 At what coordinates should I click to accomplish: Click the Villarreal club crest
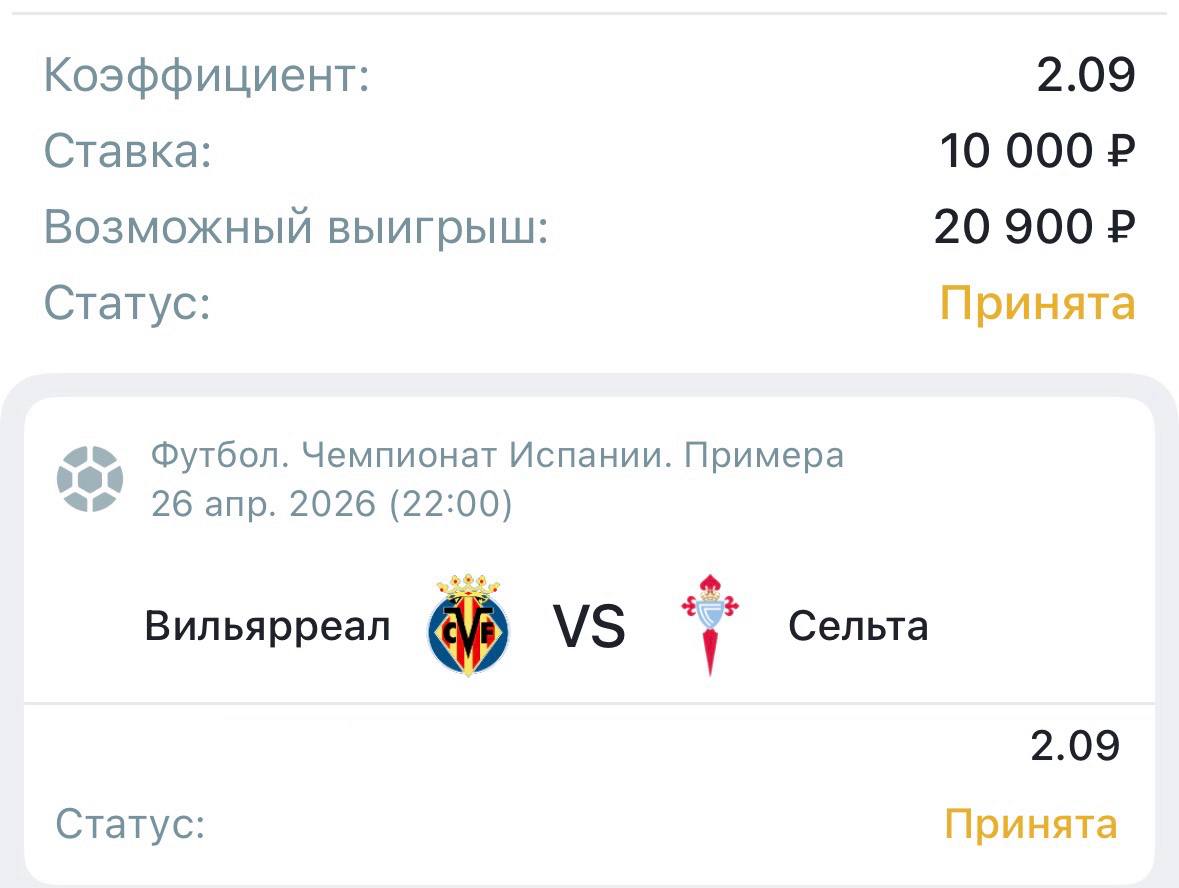(x=468, y=627)
